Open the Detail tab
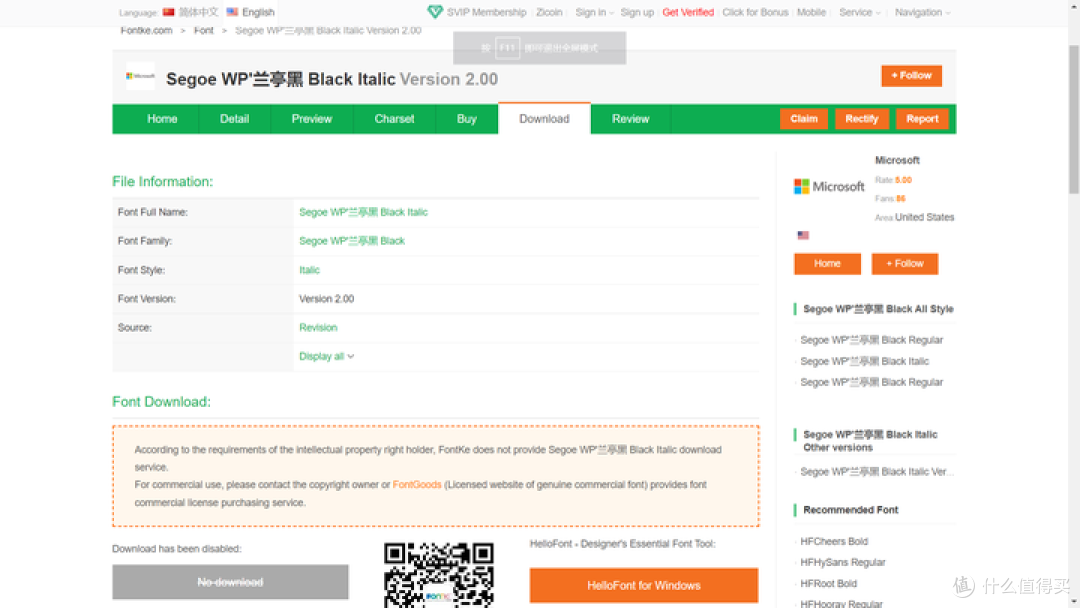1080x608 pixels. pos(234,119)
